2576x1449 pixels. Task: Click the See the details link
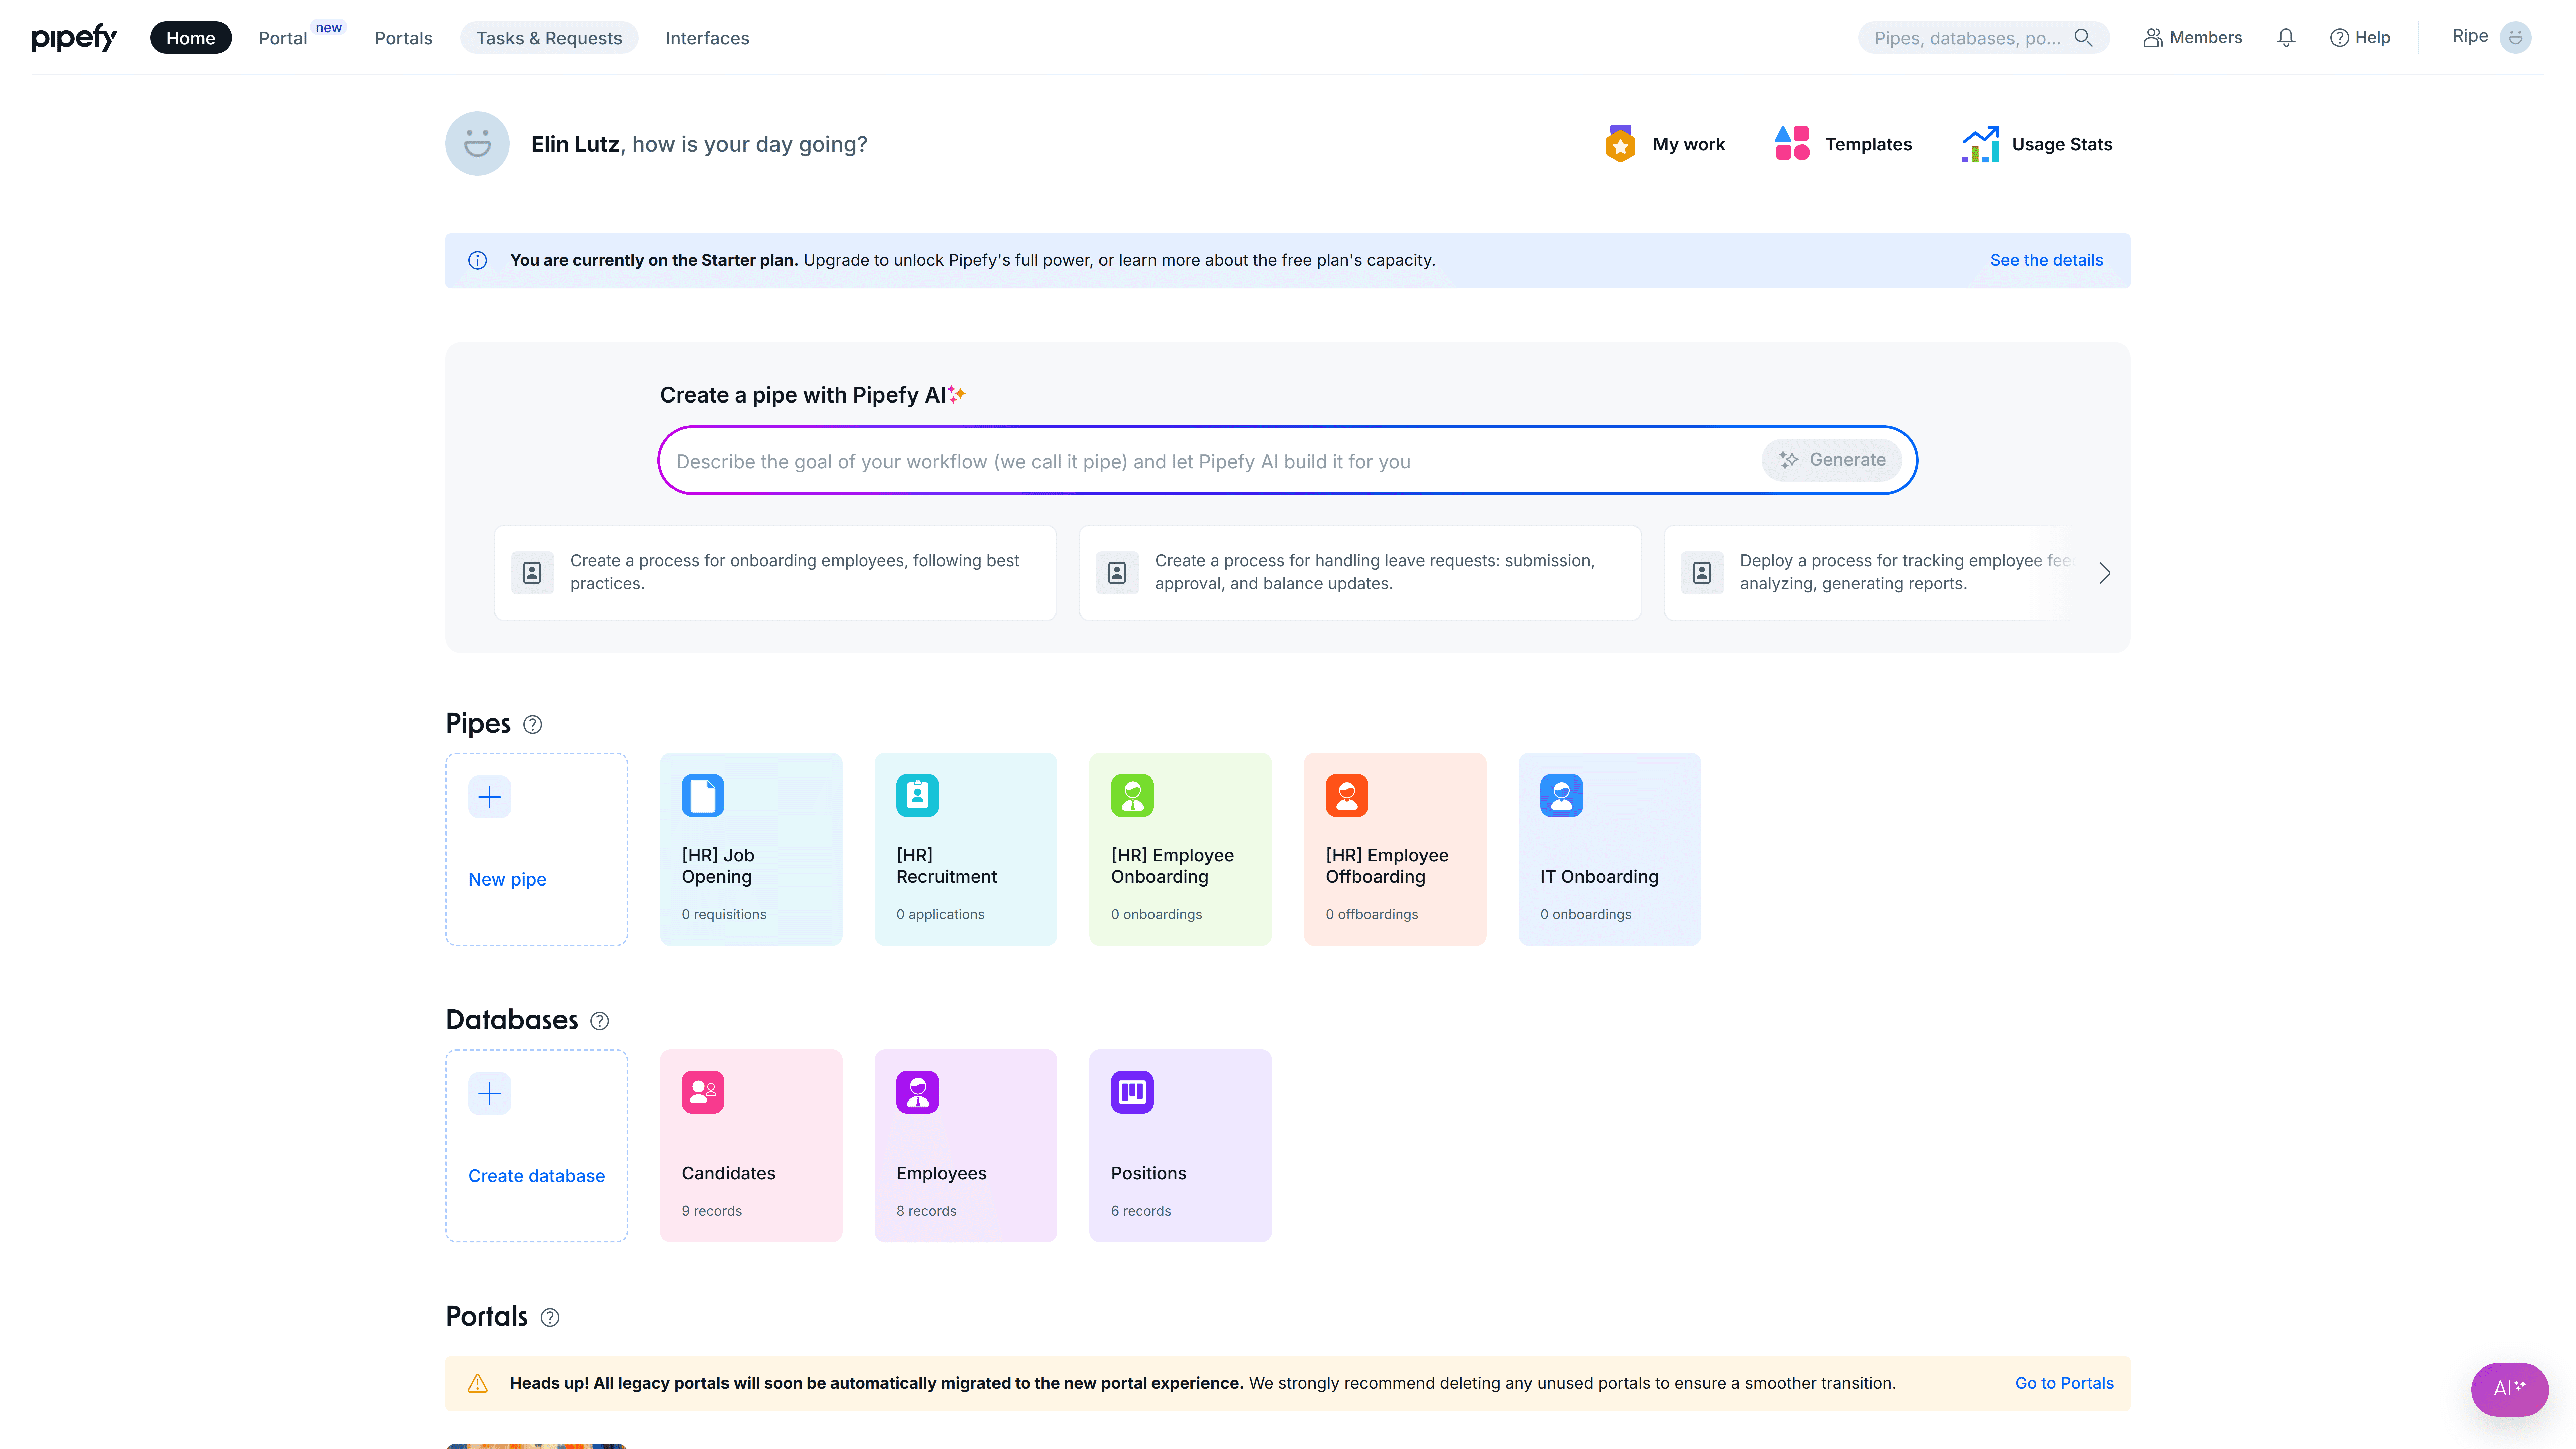2046,260
